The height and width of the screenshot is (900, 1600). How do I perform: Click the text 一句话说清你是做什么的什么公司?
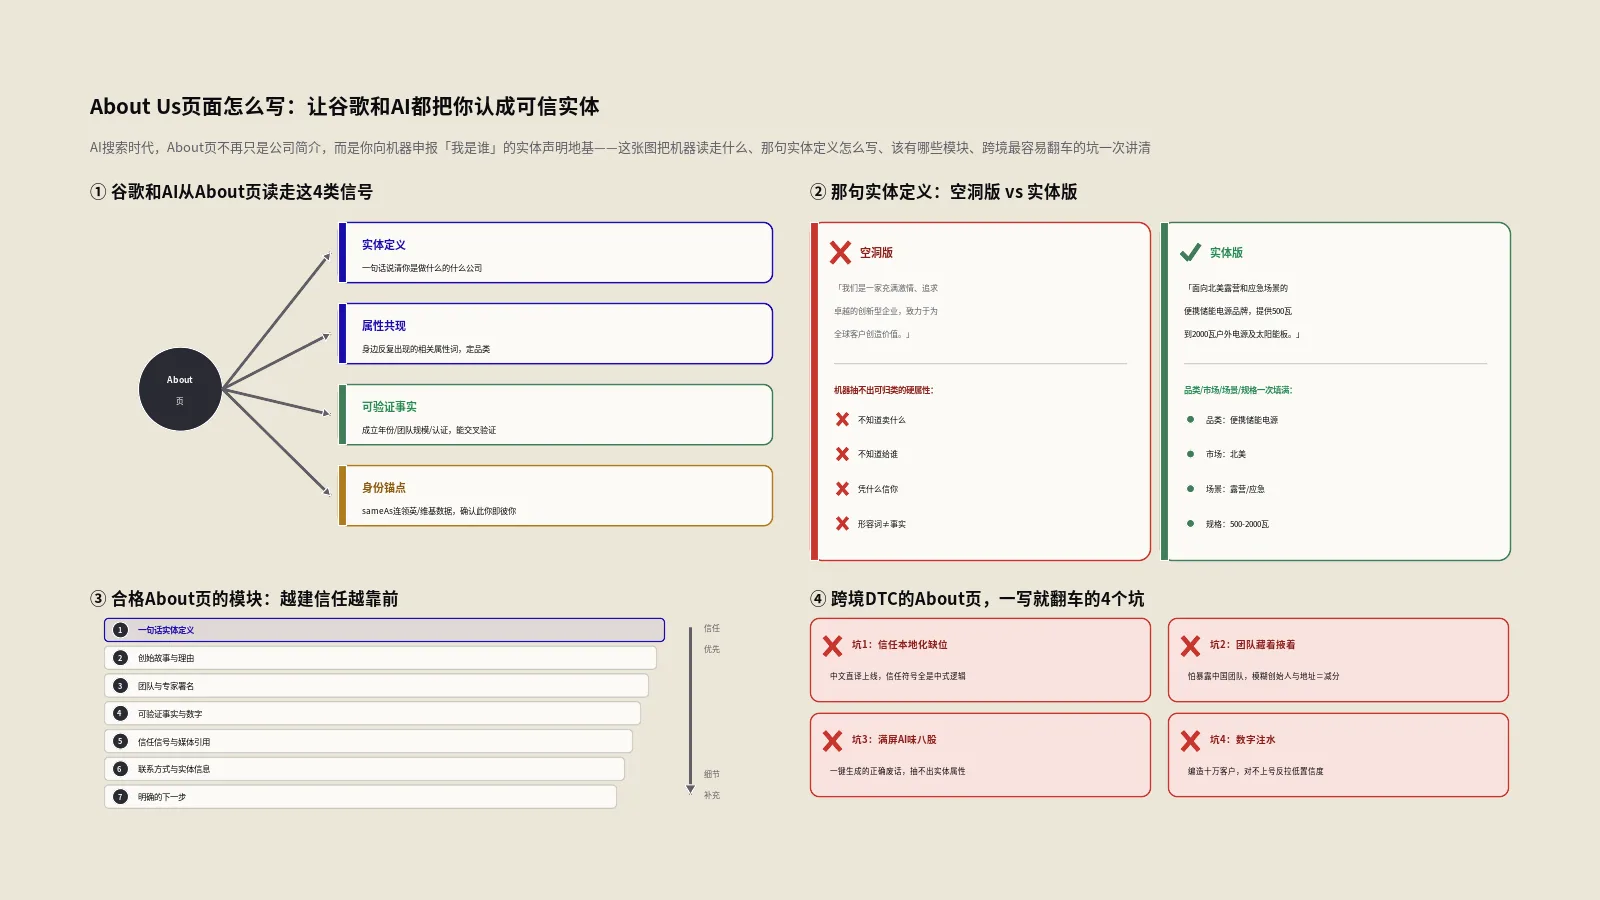422,268
